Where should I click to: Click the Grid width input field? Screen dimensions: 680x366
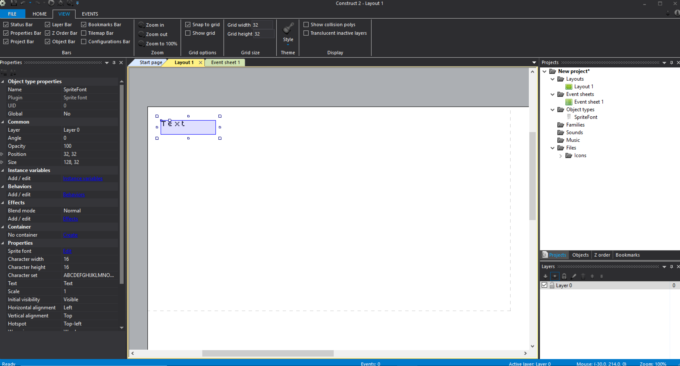pyautogui.click(x=262, y=25)
